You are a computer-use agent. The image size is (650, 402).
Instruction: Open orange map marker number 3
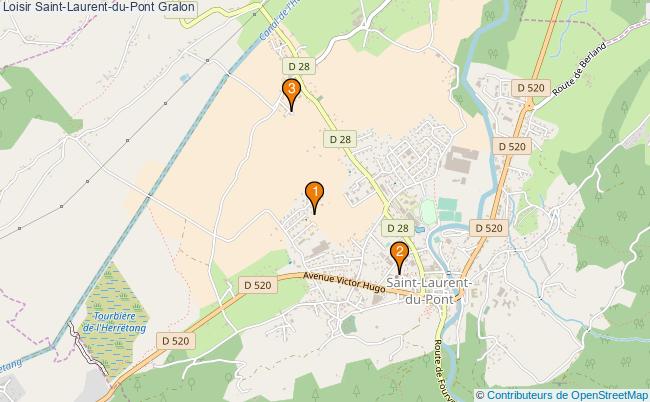coord(291,95)
